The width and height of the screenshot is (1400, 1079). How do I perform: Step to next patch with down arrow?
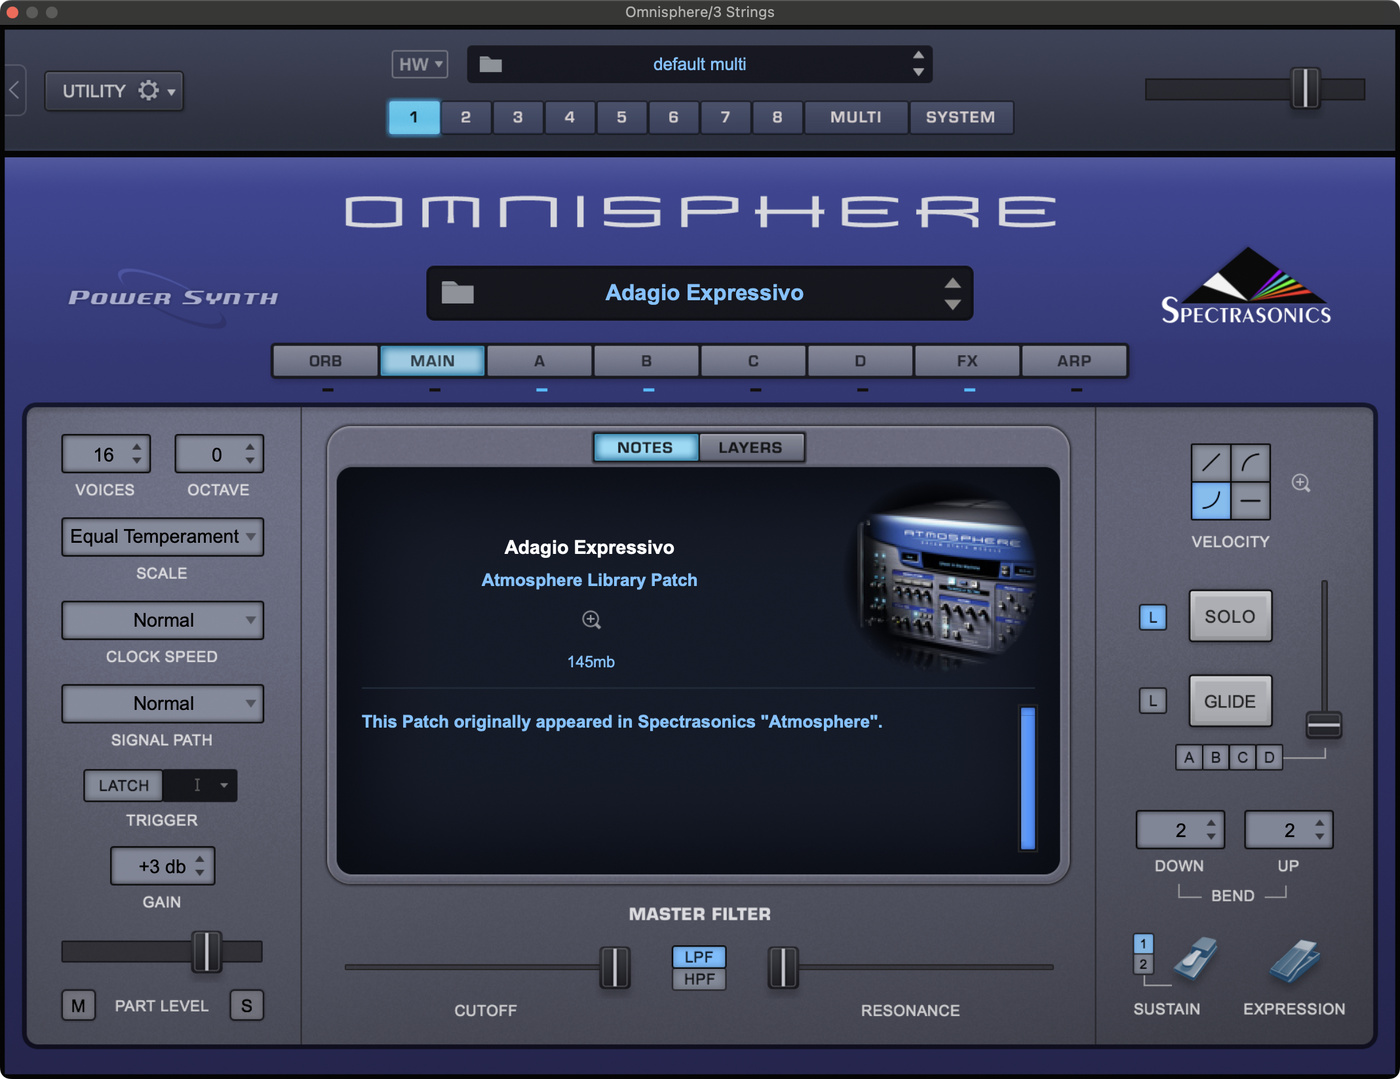point(953,304)
